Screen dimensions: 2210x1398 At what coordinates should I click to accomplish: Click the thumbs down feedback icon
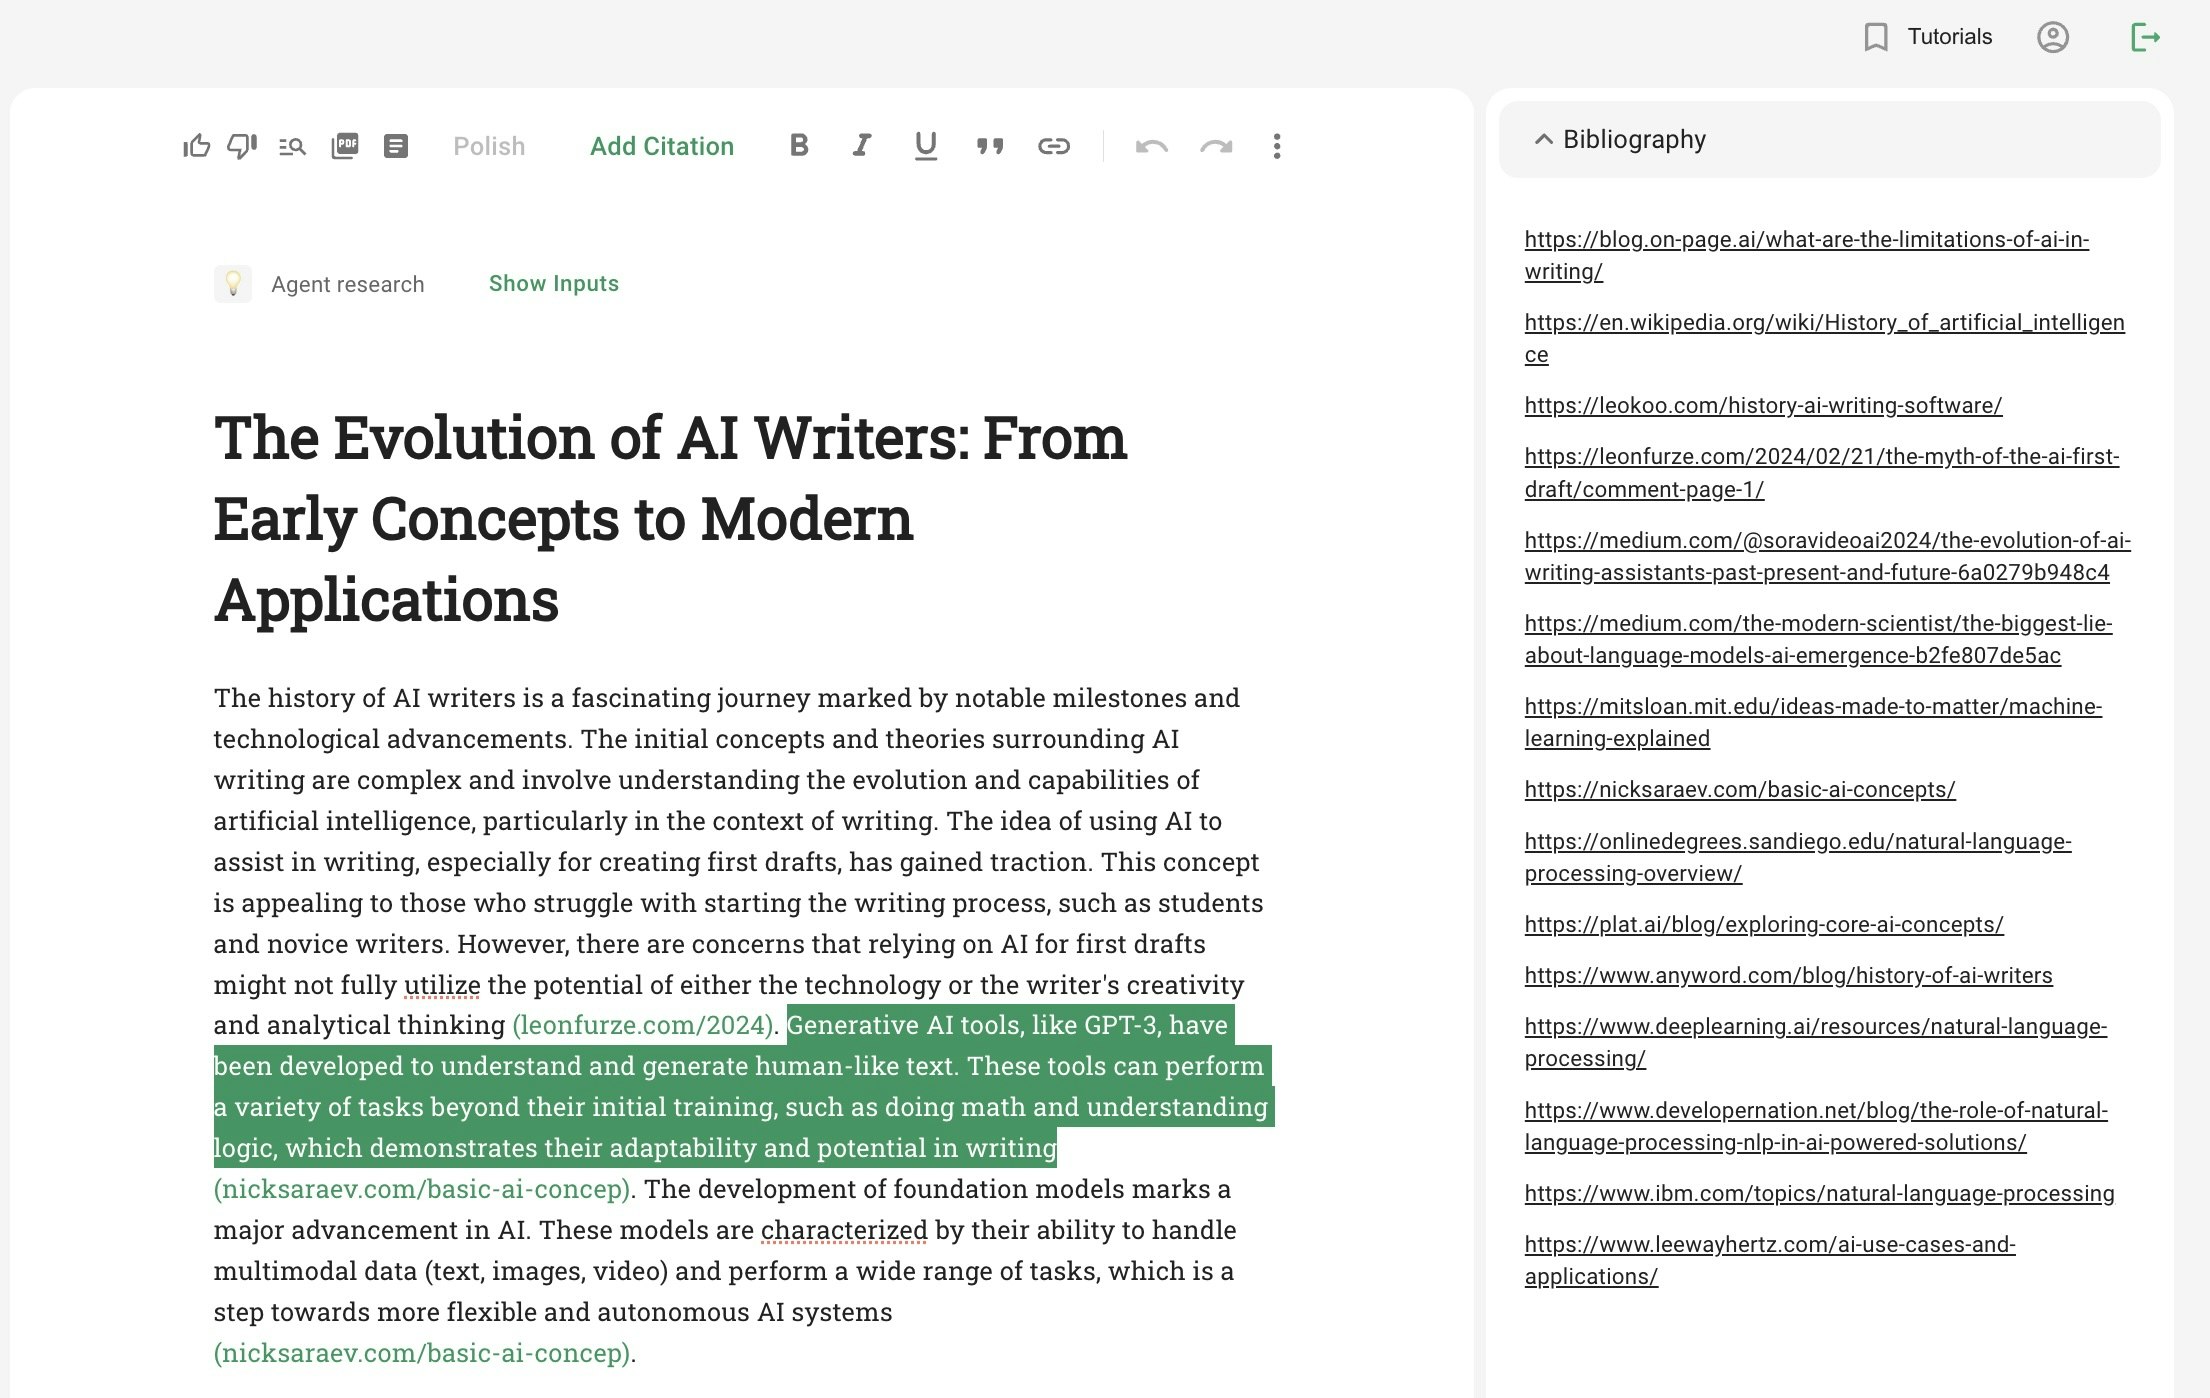(x=242, y=146)
